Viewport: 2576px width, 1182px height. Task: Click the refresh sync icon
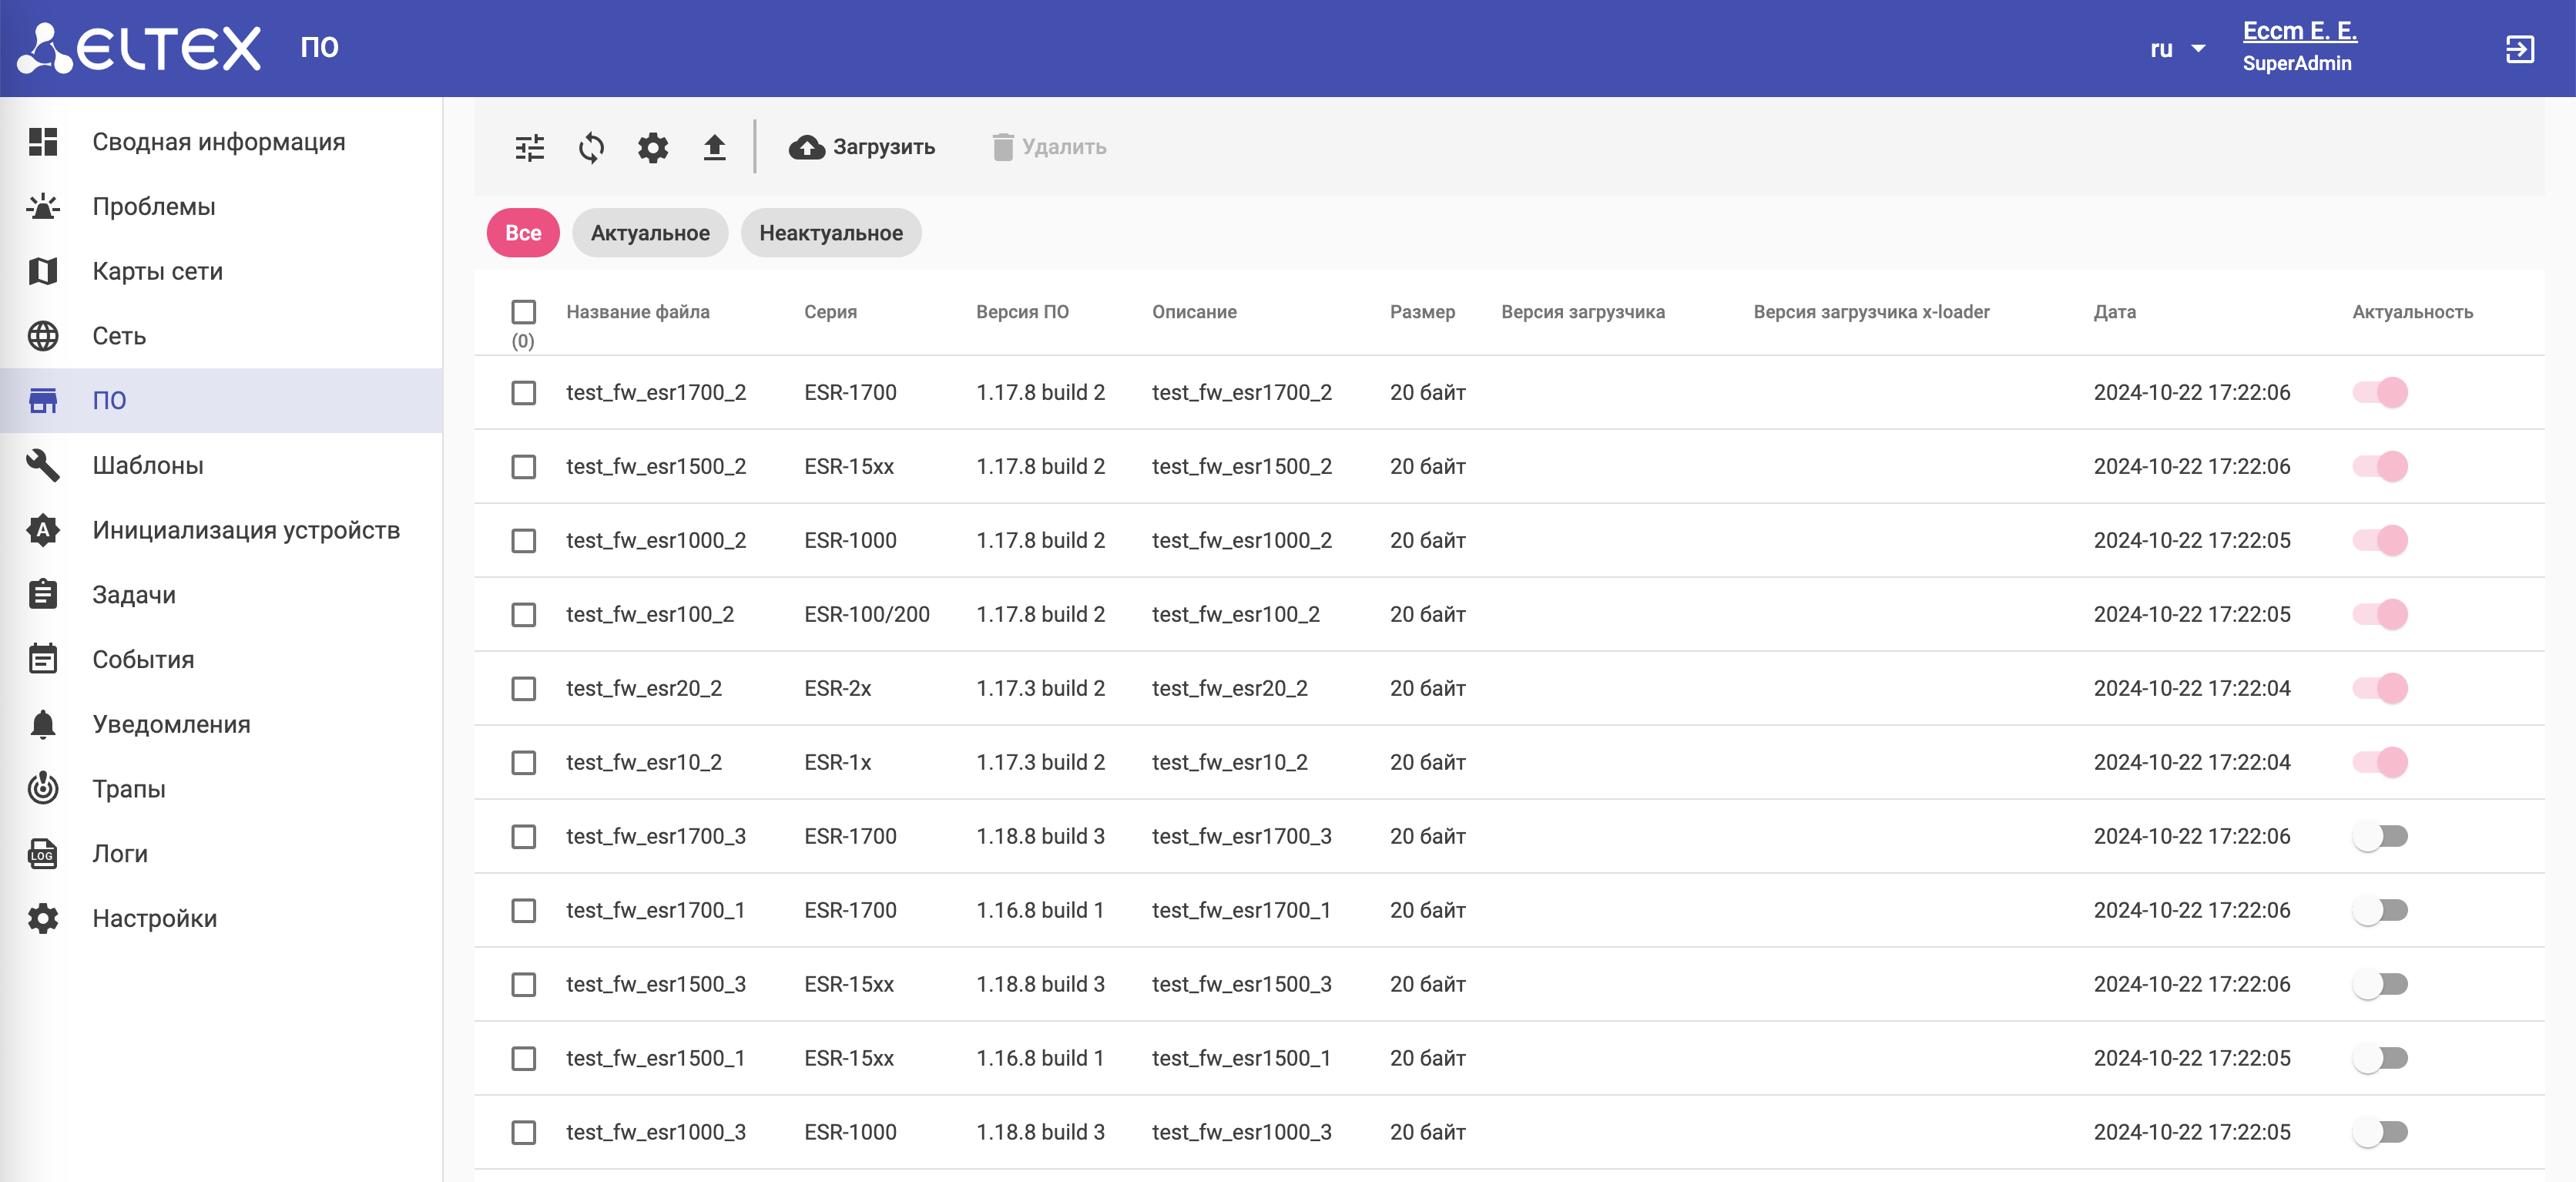[x=591, y=147]
